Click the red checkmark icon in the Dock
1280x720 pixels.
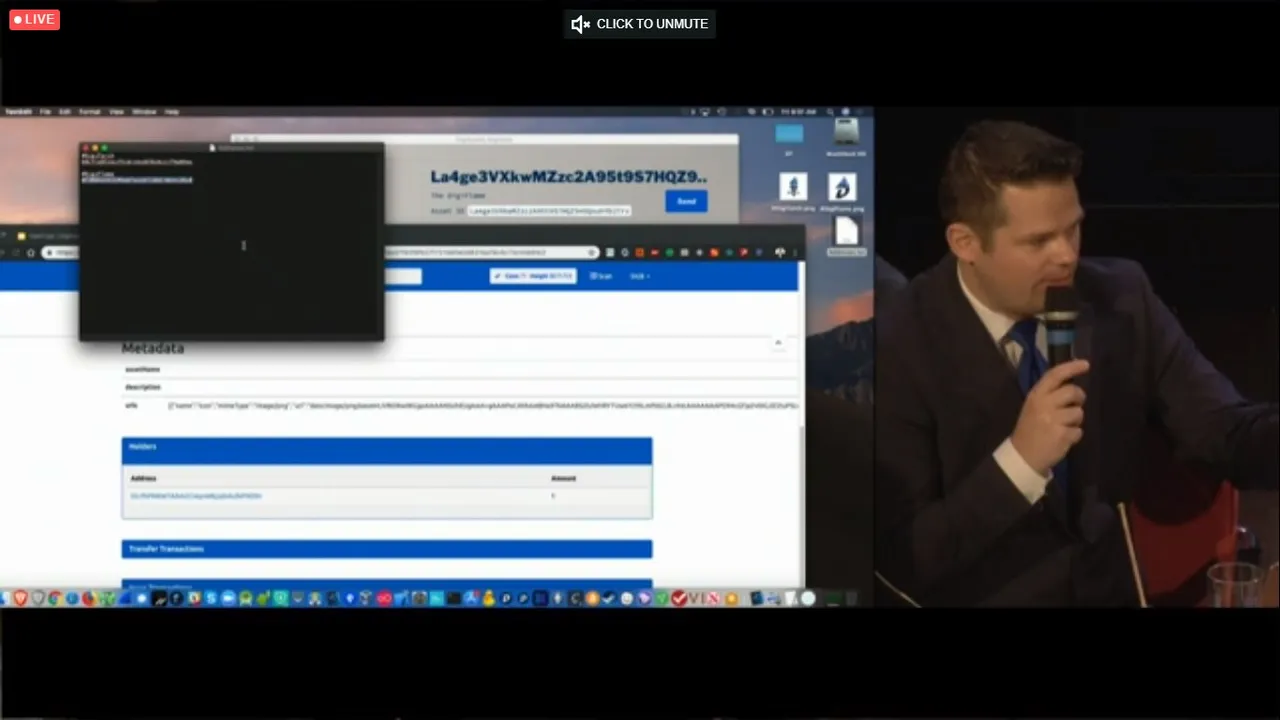click(x=680, y=598)
